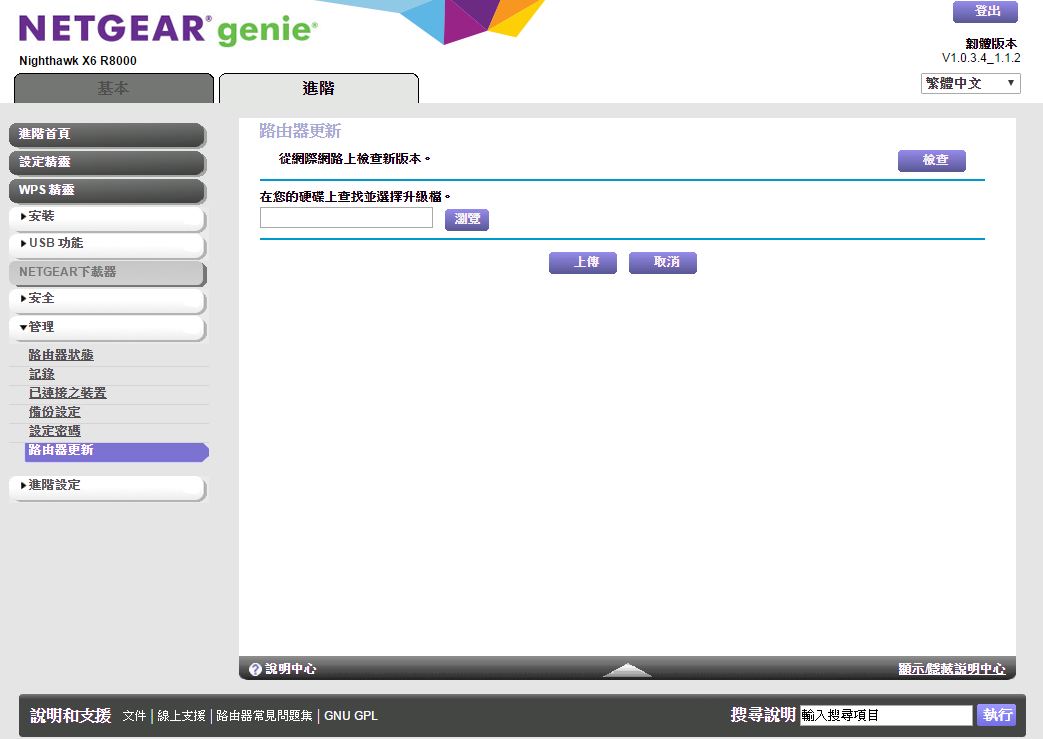Open the 文件 documentation link

(x=134, y=716)
